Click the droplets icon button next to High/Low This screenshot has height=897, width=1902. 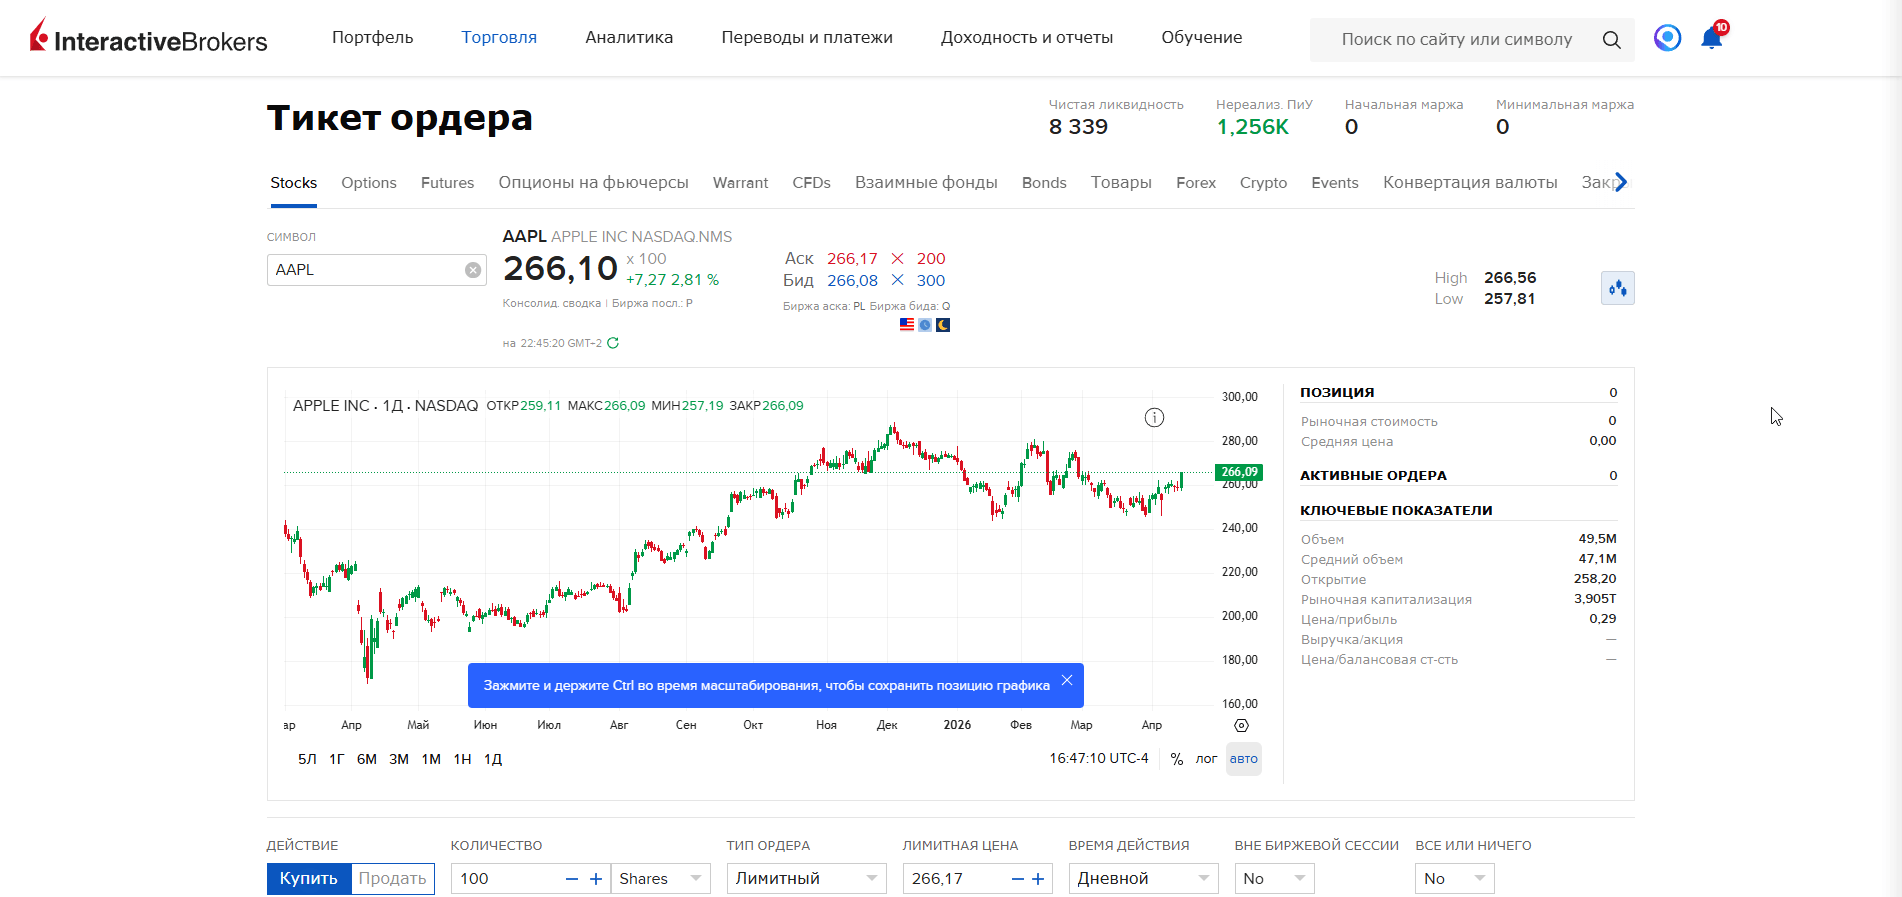pyautogui.click(x=1617, y=288)
